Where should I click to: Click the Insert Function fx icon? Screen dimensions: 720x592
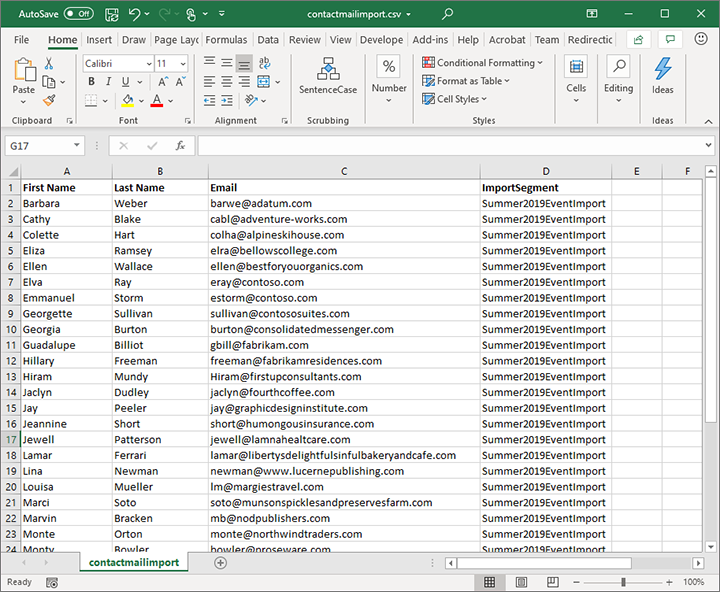tap(180, 146)
